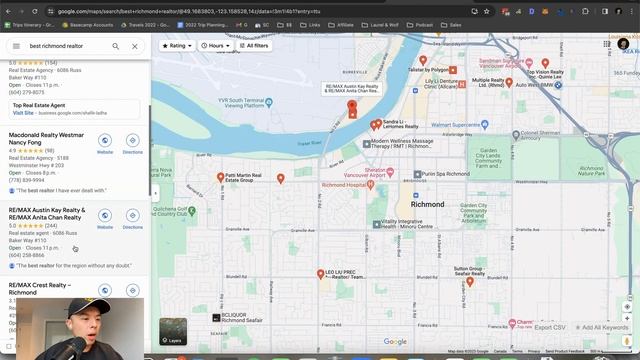Open RE/MAX Austin Kay Realty website icon
Screen dimensions: 640x360
click(x=105, y=216)
